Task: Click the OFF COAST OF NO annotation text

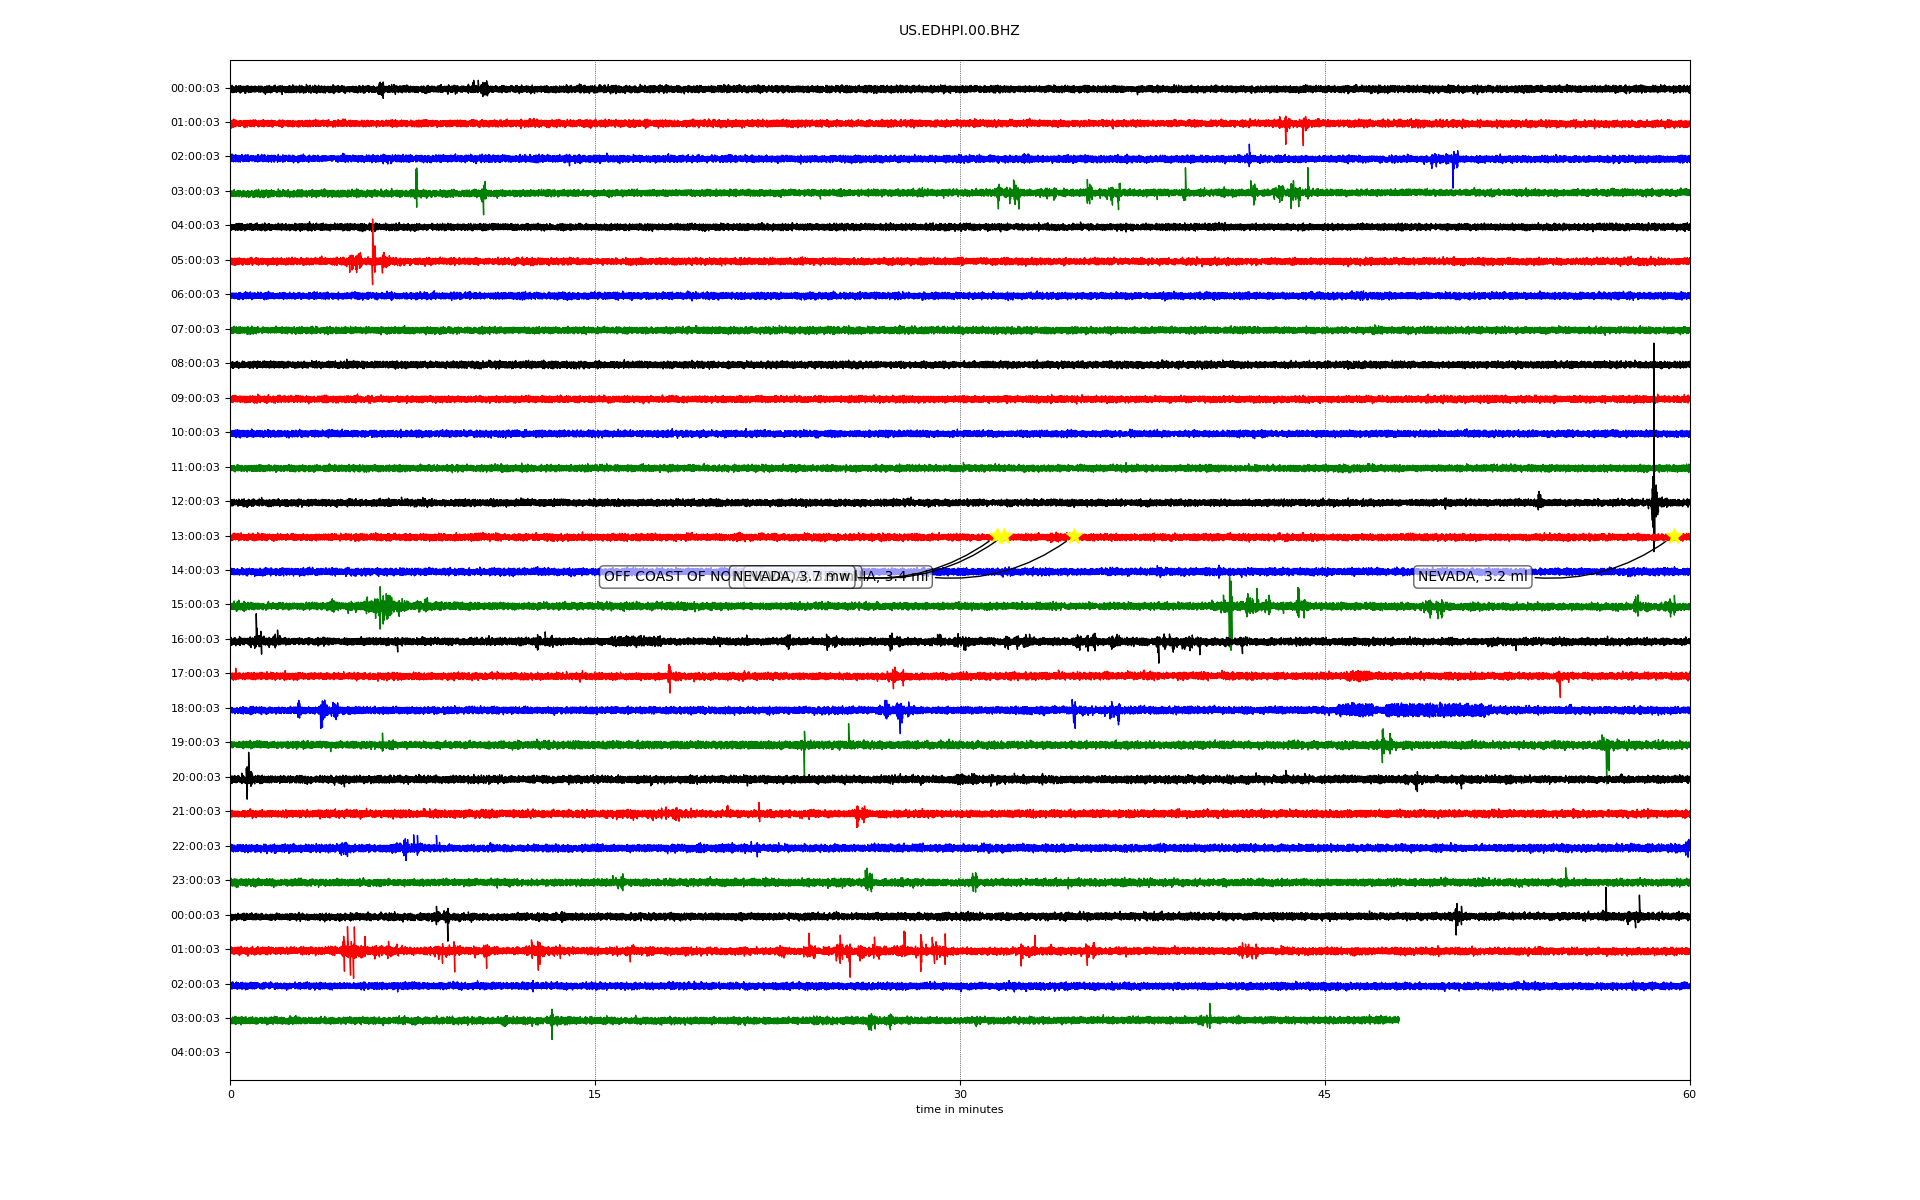Action: (667, 577)
